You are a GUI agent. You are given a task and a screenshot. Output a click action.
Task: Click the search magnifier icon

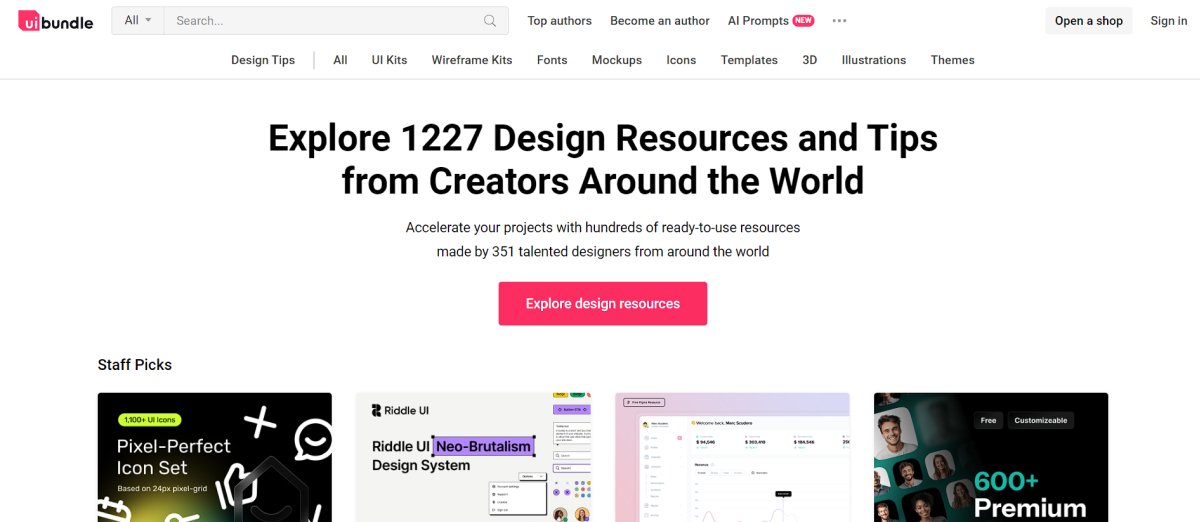coord(490,21)
